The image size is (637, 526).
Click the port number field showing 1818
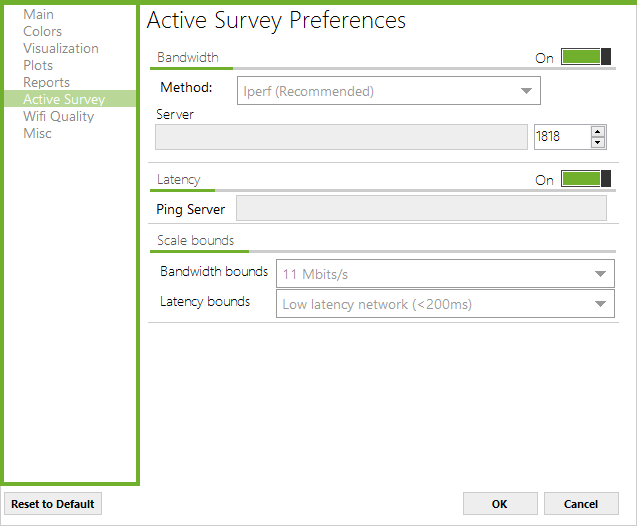(562, 137)
